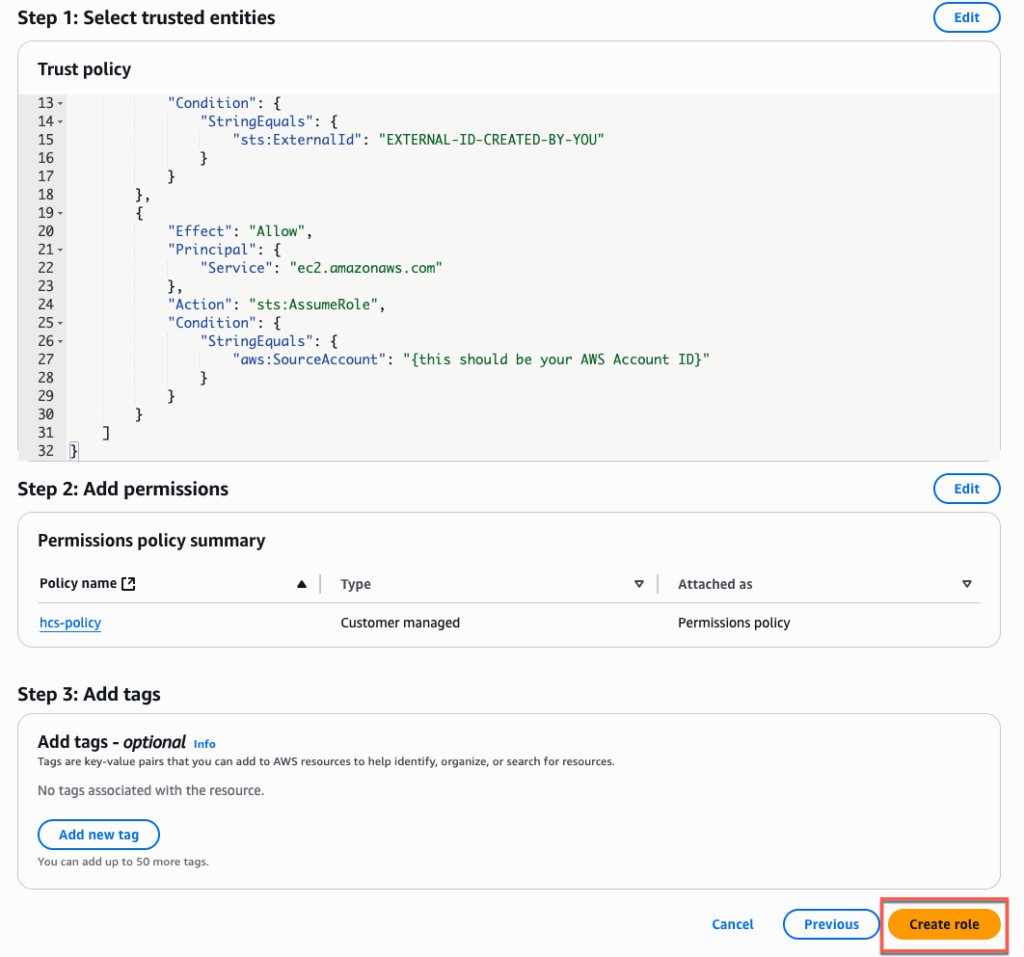
Task: Collapse the Condition block at line 25
Action: (60, 323)
